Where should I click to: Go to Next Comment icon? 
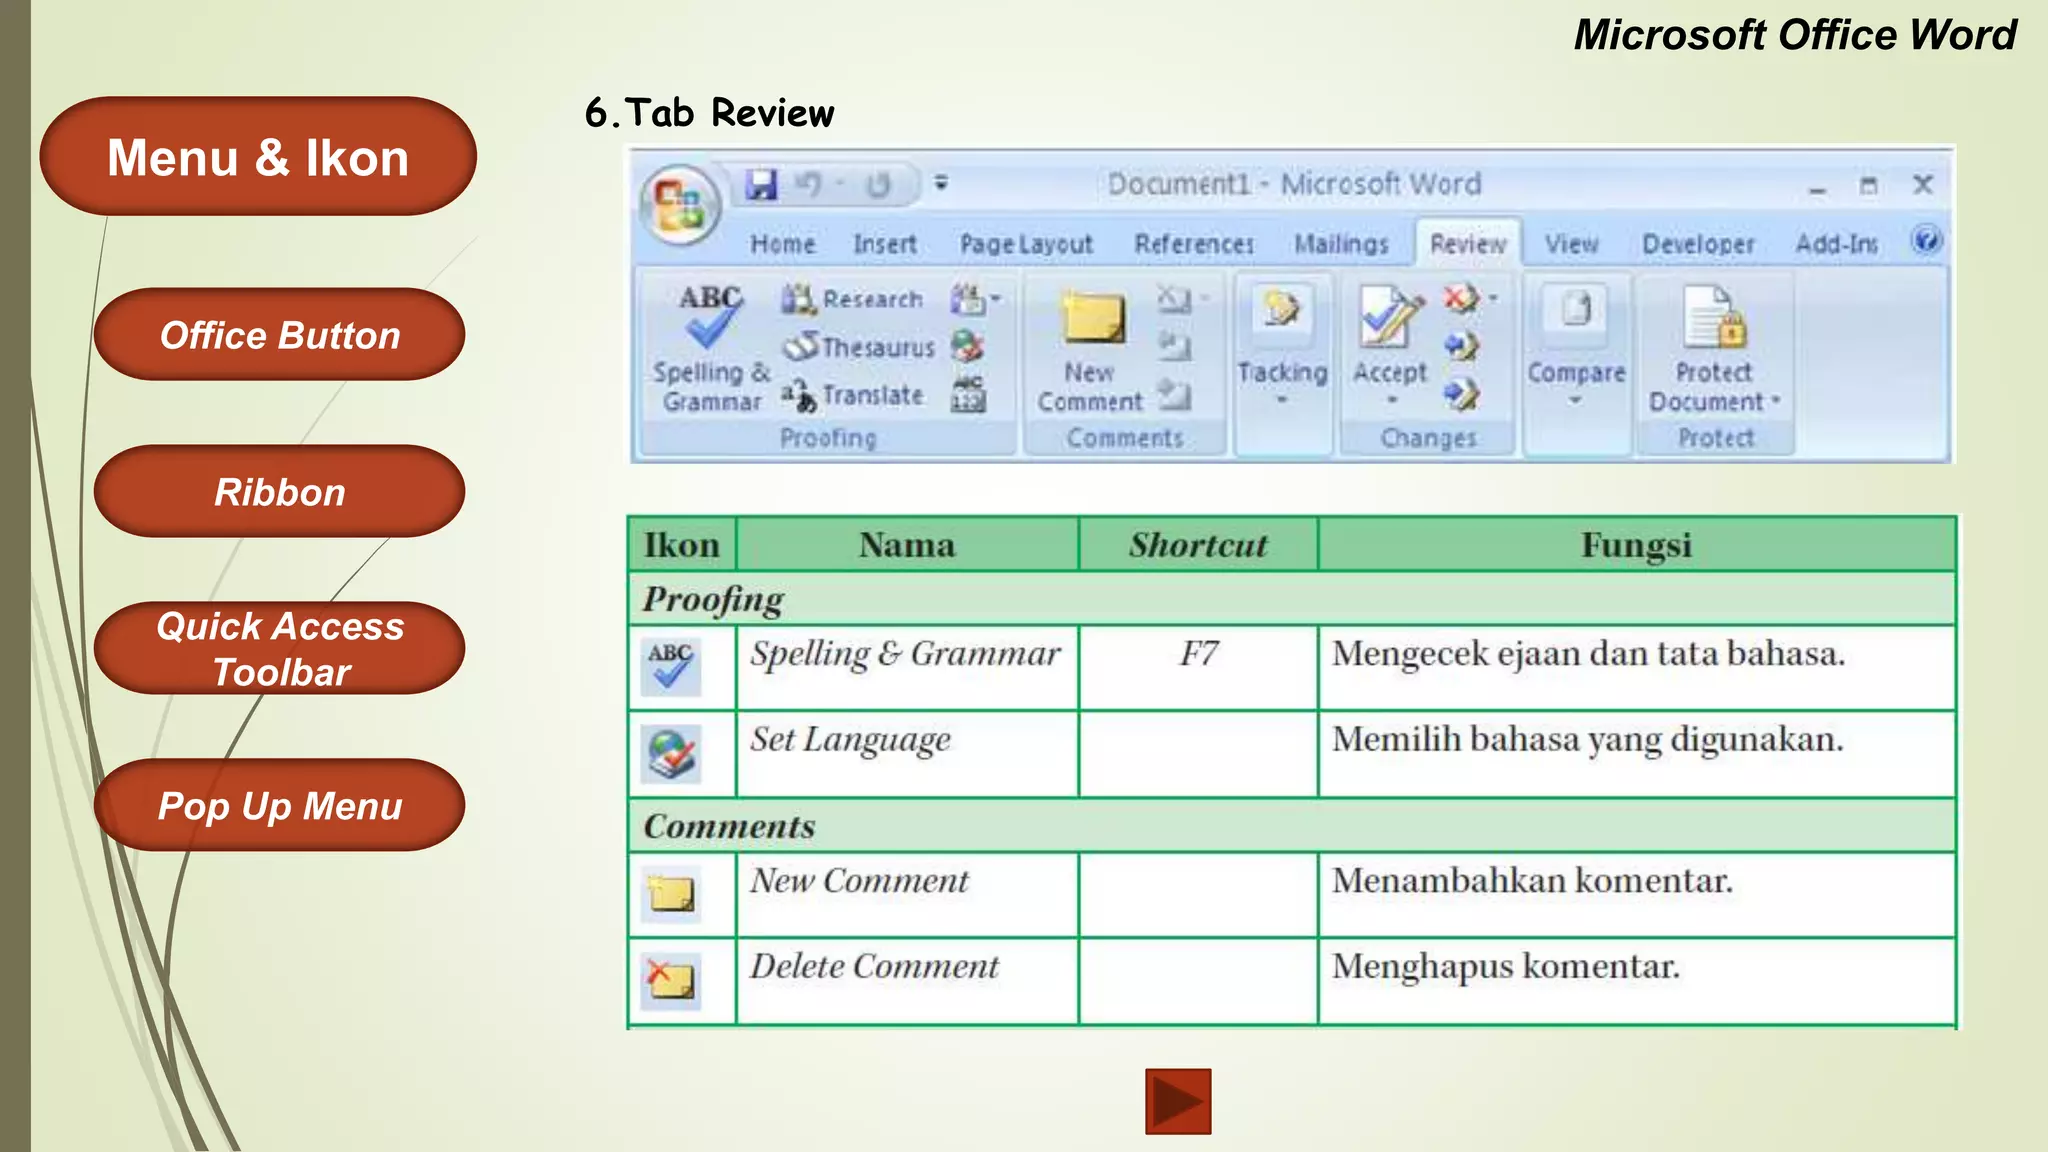click(x=1174, y=395)
